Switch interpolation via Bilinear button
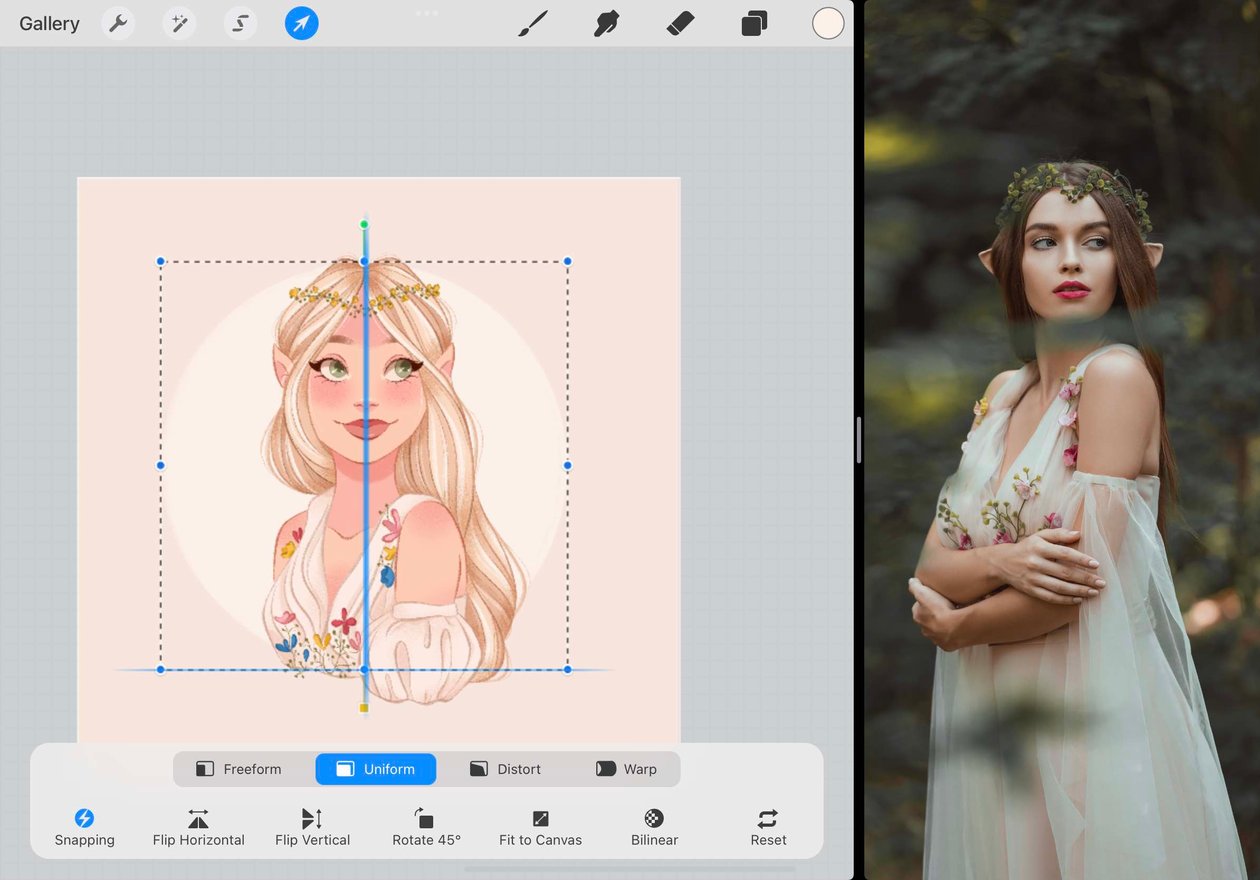The image size is (1260, 880). [654, 828]
